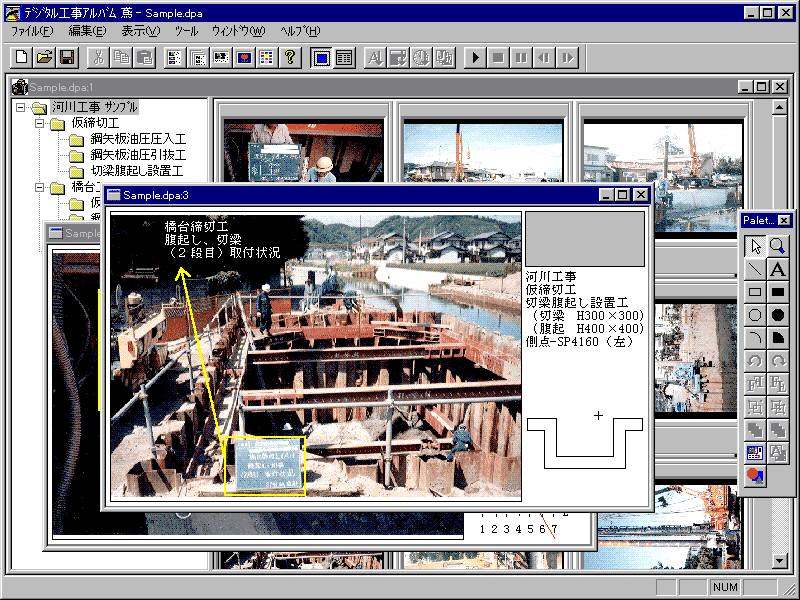
Task: Open the help icon with the question mark
Action: coord(290,57)
